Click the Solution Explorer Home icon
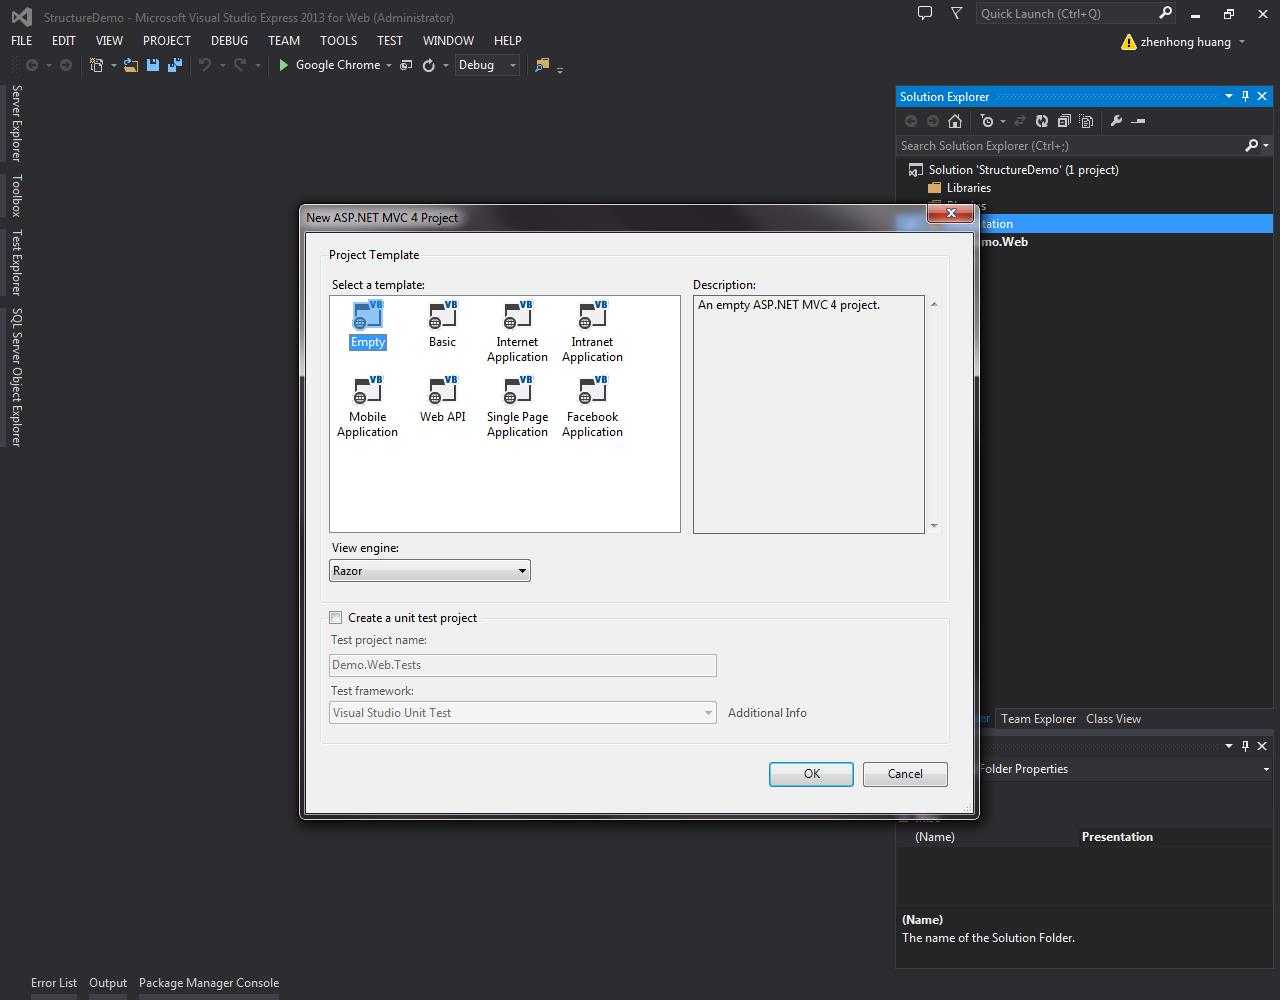1280x1000 pixels. (955, 121)
